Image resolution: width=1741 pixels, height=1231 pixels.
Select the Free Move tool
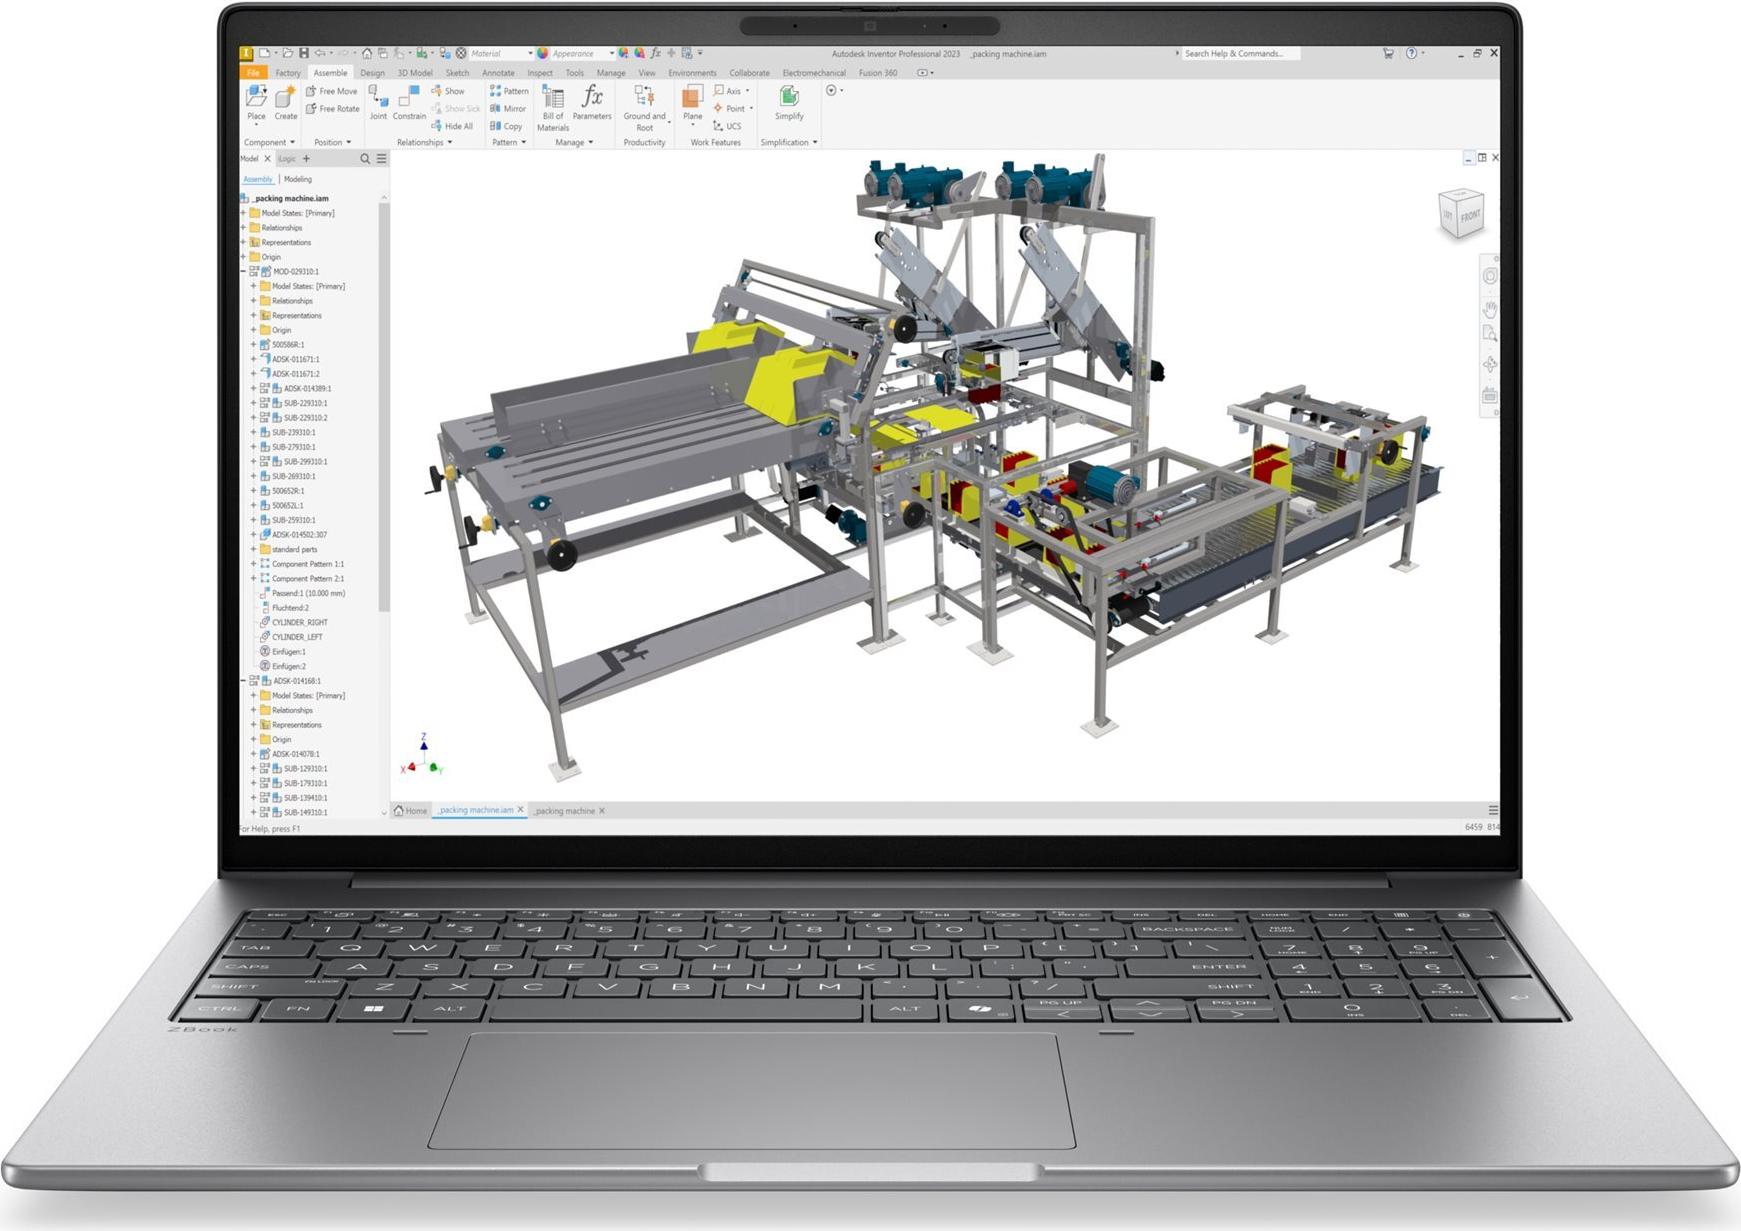[x=332, y=91]
